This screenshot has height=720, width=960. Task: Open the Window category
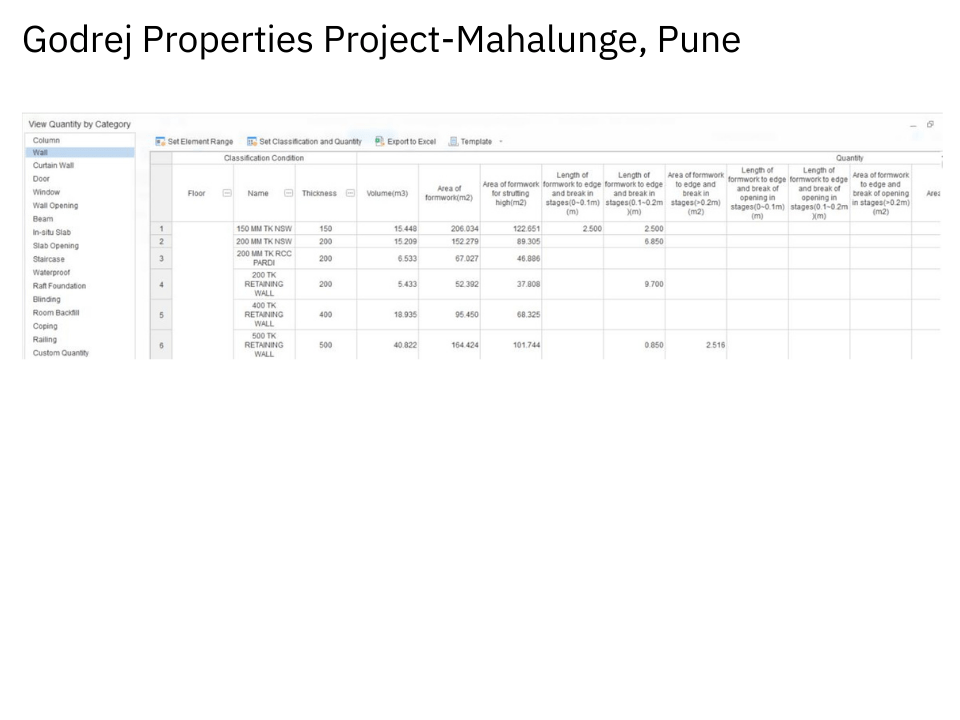47,192
